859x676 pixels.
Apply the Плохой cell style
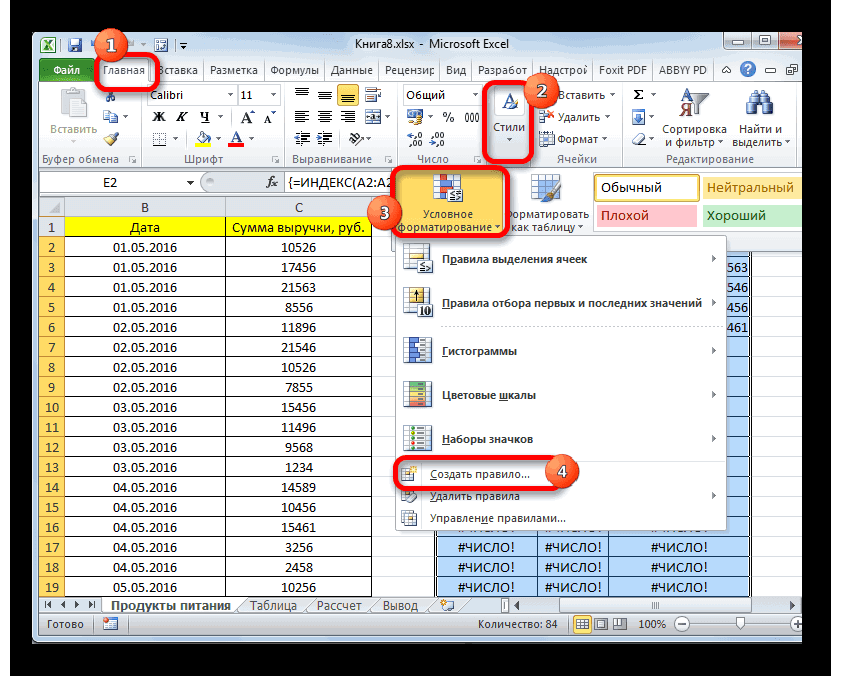point(646,215)
